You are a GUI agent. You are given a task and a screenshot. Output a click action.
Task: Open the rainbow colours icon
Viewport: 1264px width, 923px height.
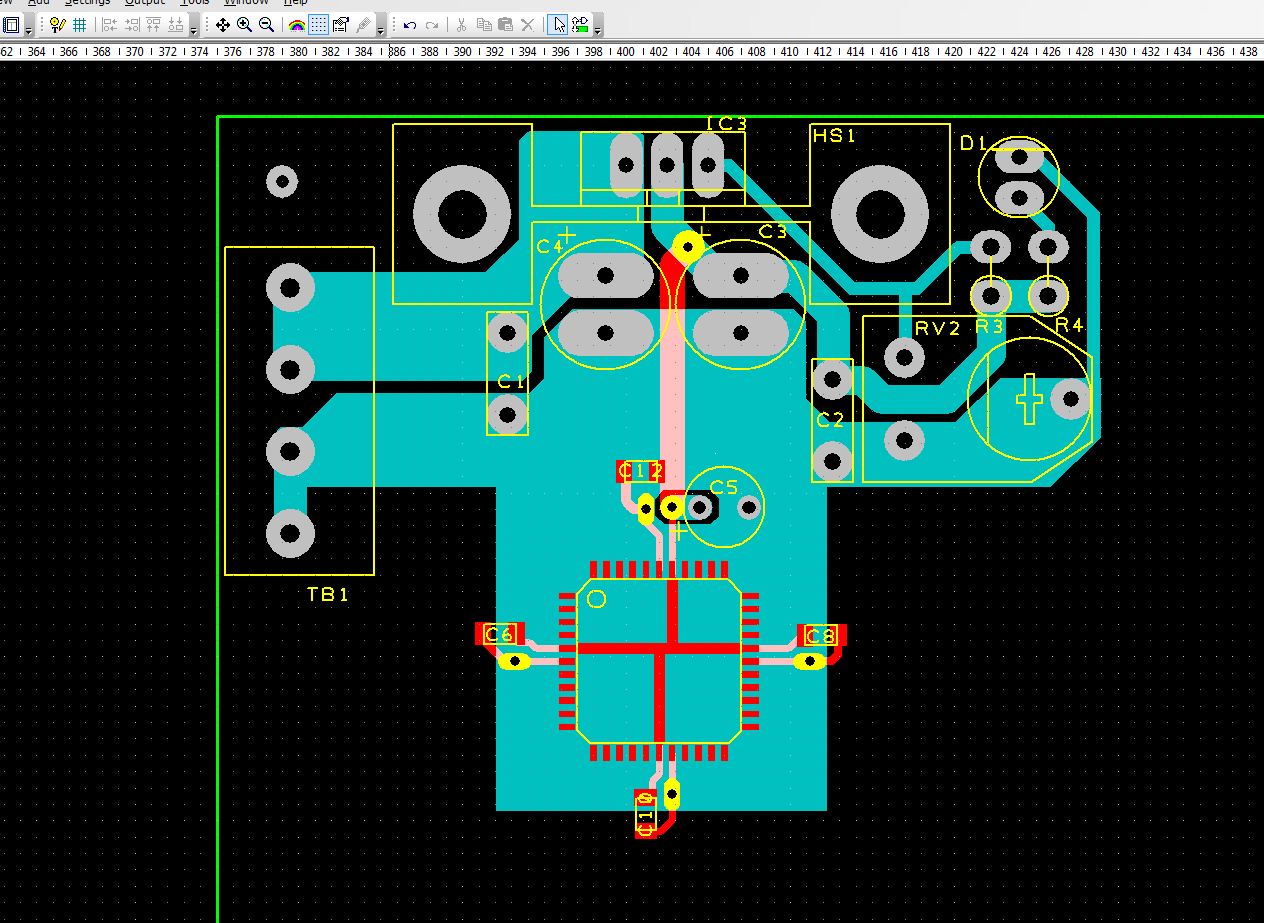point(297,25)
